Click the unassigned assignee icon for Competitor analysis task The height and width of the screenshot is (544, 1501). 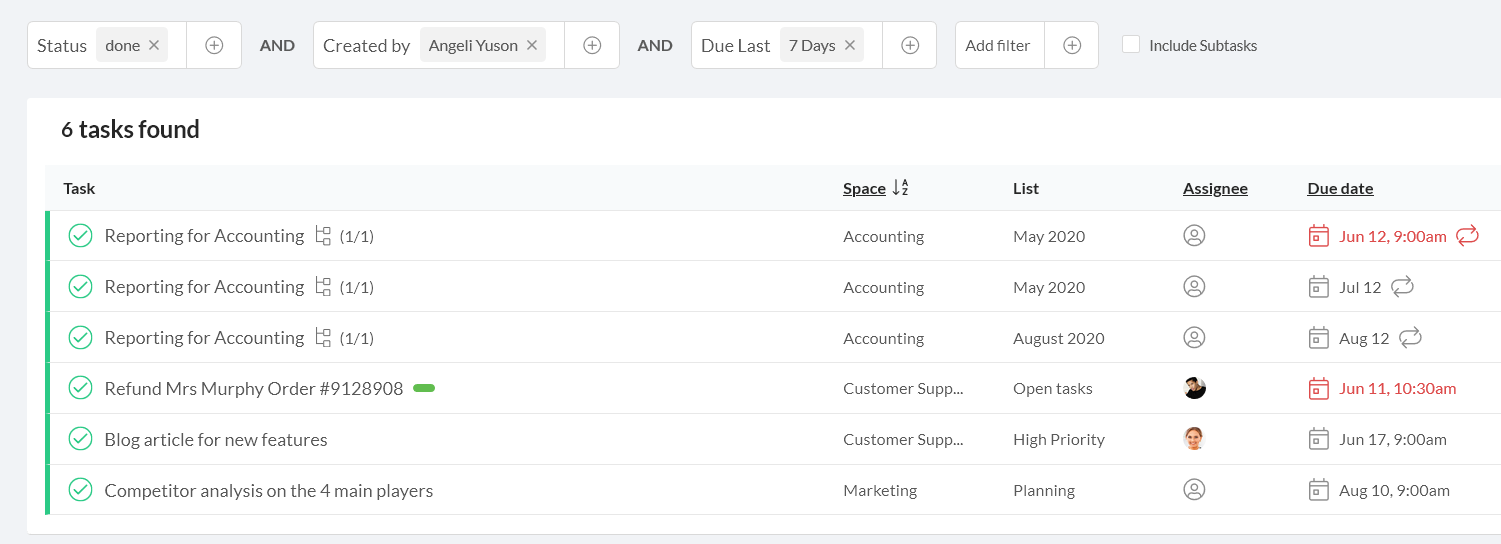1194,490
